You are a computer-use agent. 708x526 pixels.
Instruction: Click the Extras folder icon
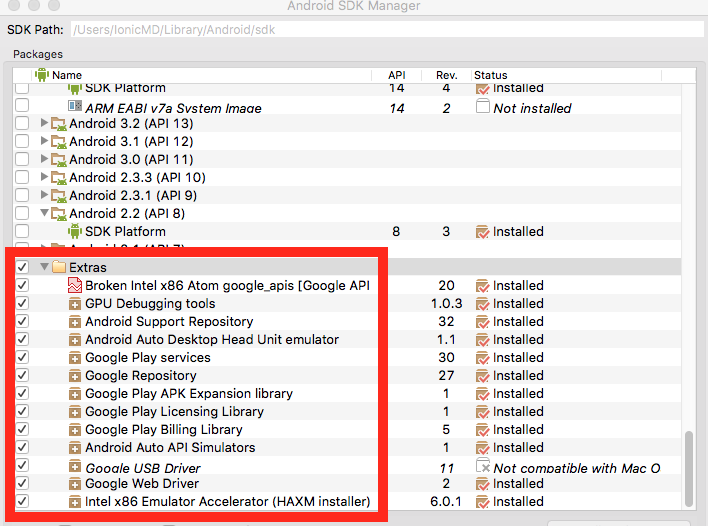pos(58,268)
